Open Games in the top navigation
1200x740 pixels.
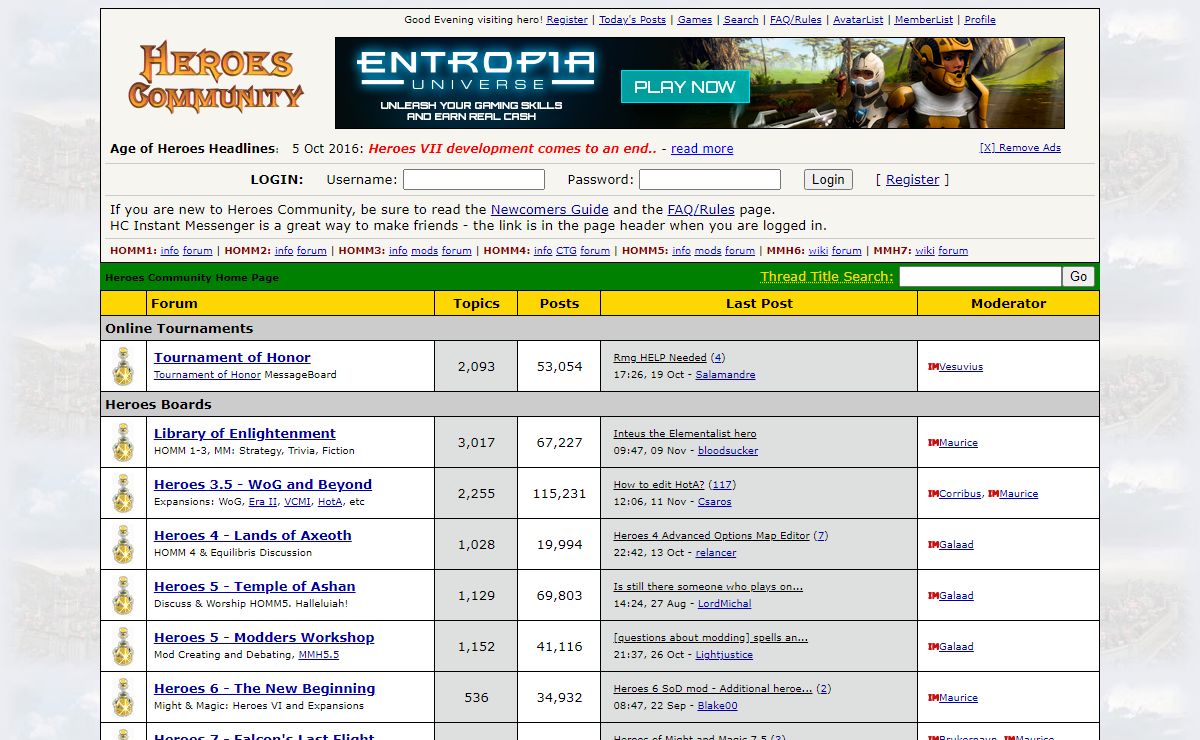click(x=695, y=20)
